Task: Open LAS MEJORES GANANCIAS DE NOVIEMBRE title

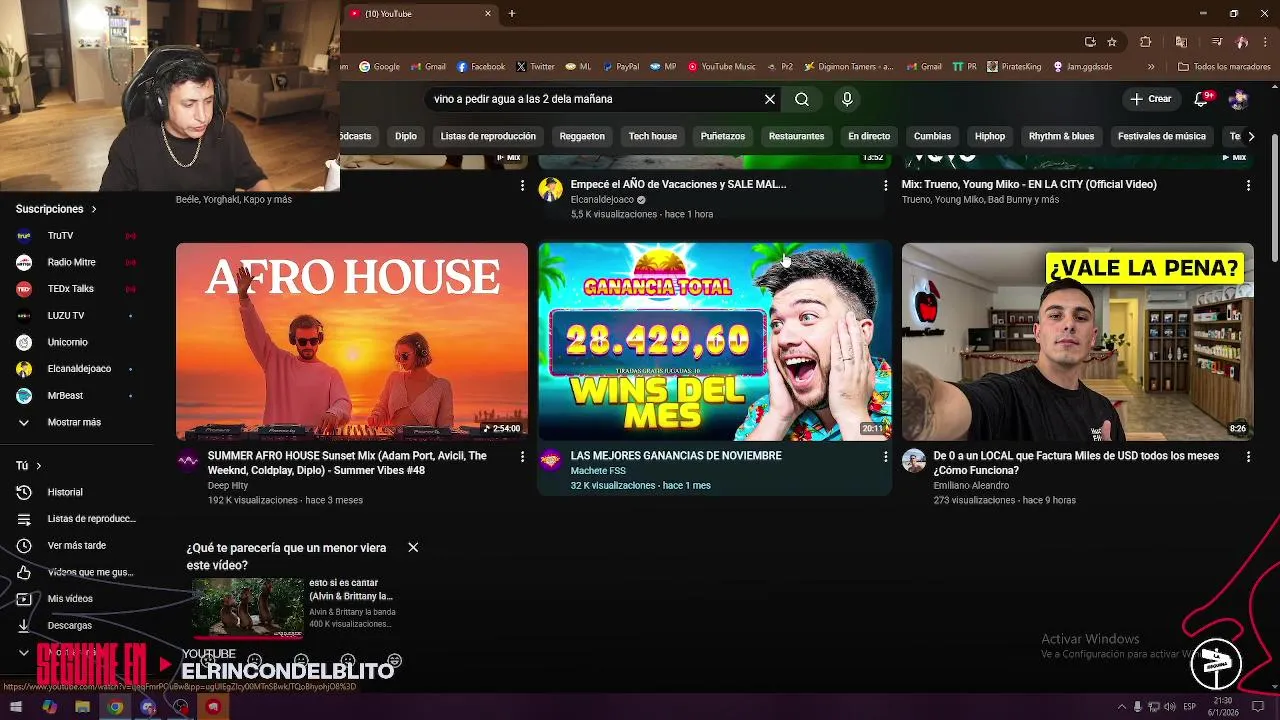Action: [676, 456]
